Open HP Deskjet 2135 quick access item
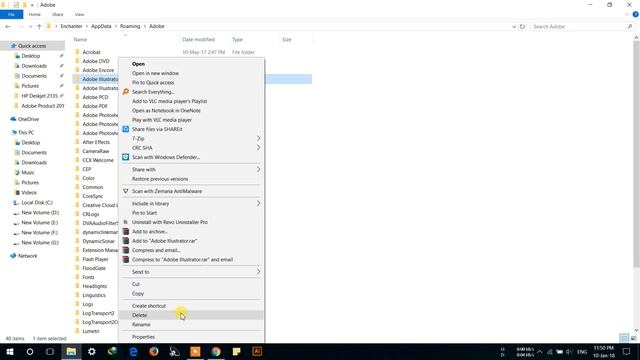Image resolution: width=640 pixels, height=360 pixels. click(39, 96)
